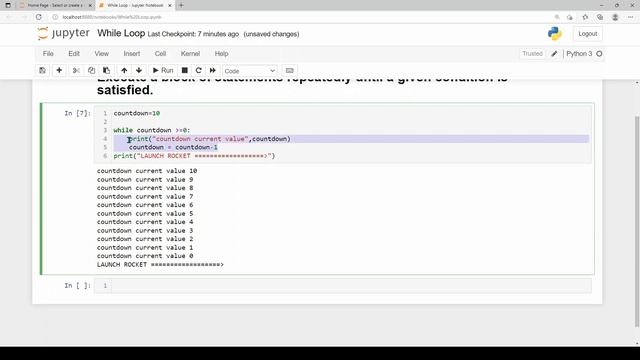
Task: Click the Jupyter logo
Action: pos(63,33)
